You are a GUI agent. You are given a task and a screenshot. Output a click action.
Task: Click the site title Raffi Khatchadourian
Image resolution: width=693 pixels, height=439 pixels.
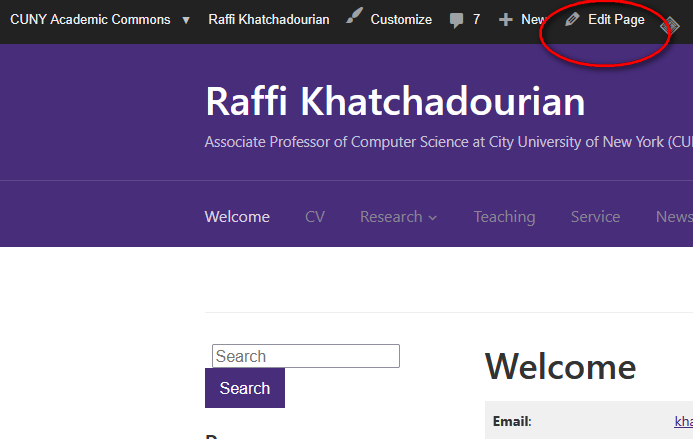(395, 102)
